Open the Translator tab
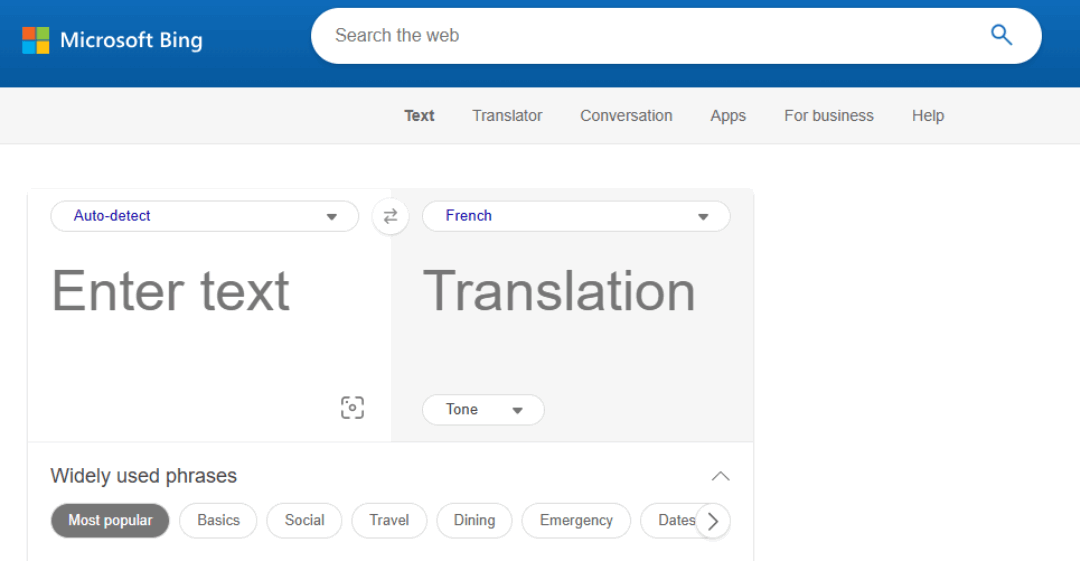This screenshot has width=1080, height=580. (x=507, y=116)
